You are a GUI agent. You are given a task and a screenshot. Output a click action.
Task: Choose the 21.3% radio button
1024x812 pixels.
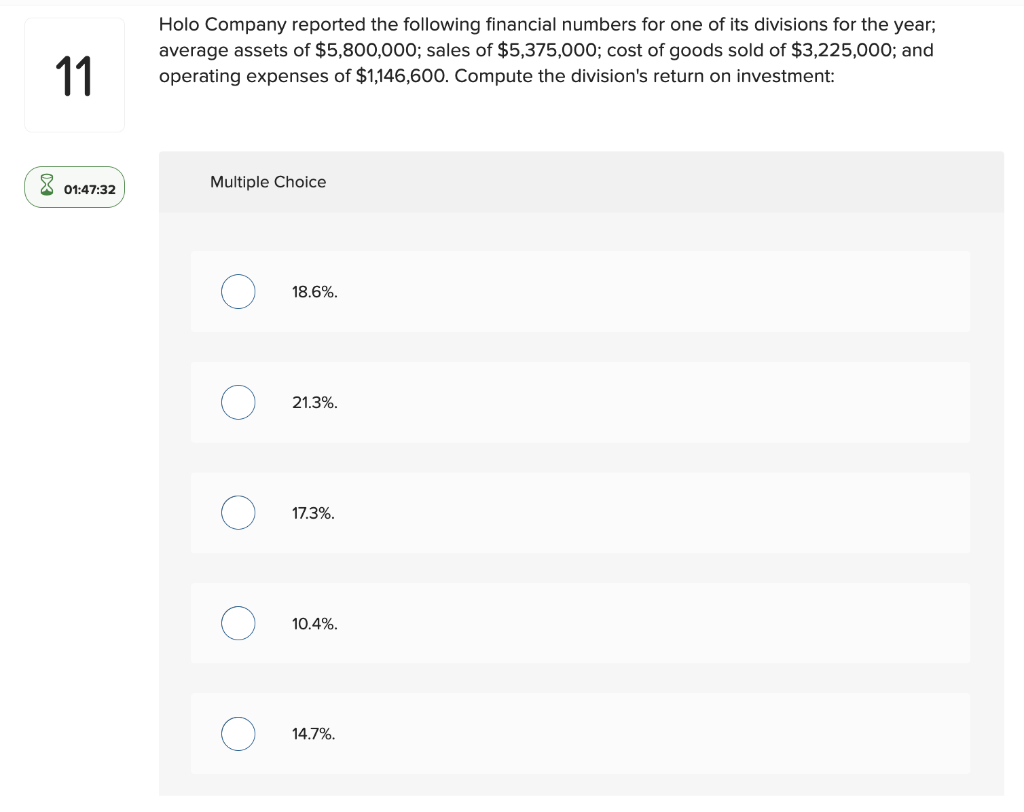point(238,402)
